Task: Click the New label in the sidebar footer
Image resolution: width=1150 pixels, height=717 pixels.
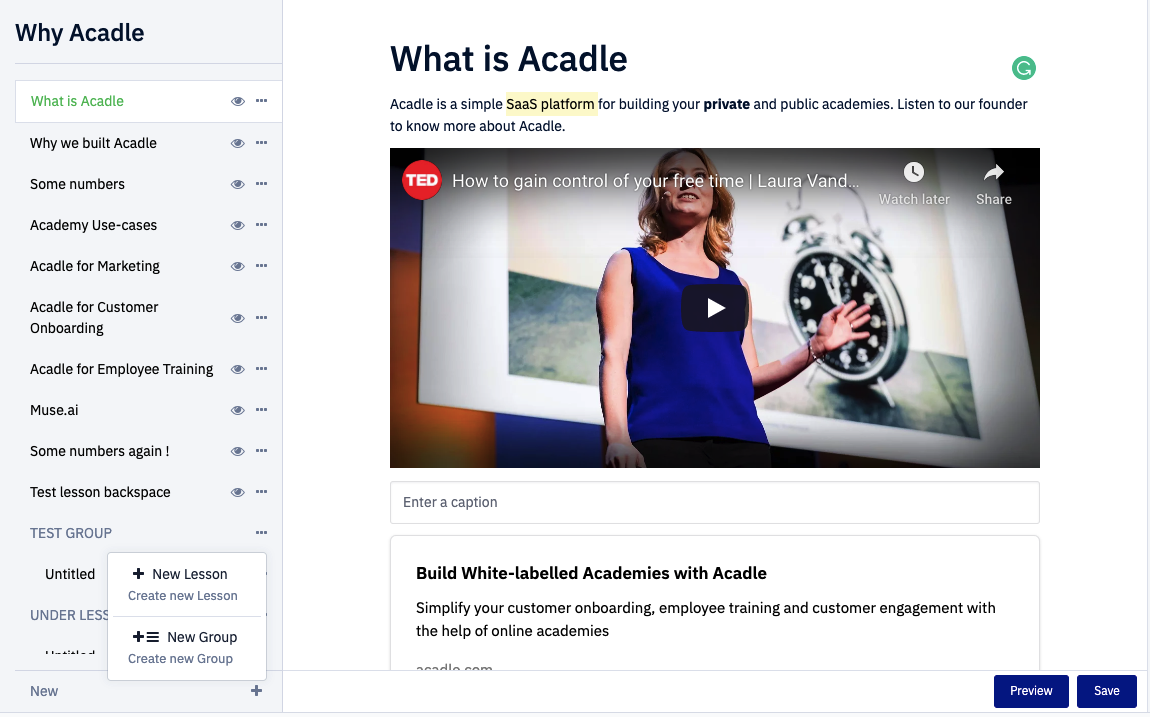Action: 44,691
